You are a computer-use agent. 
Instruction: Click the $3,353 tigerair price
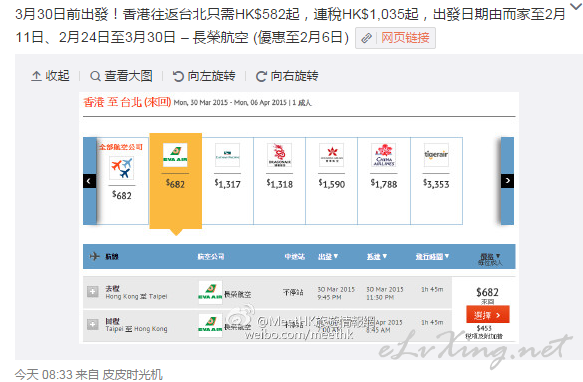click(436, 184)
